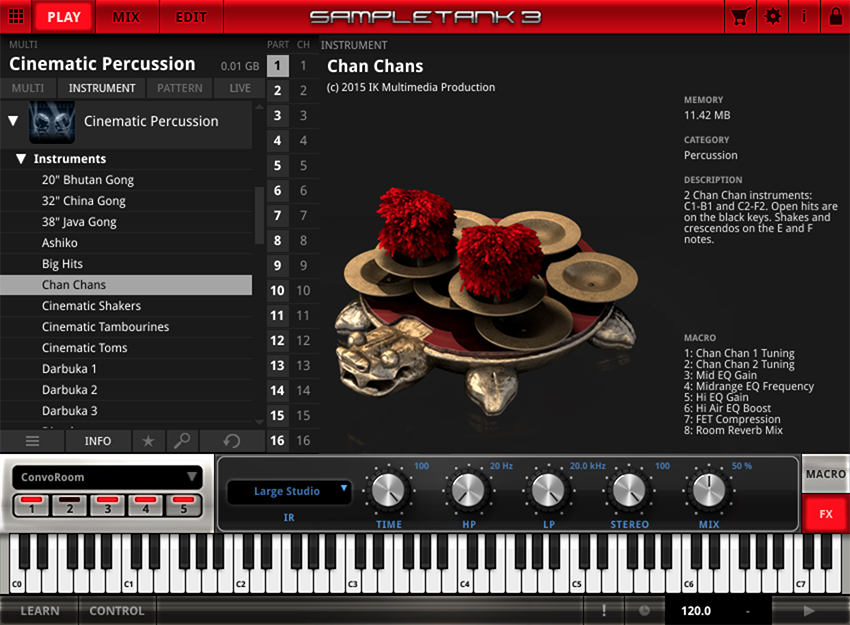
Task: Toggle effect slot 2 on
Action: [x=69, y=505]
